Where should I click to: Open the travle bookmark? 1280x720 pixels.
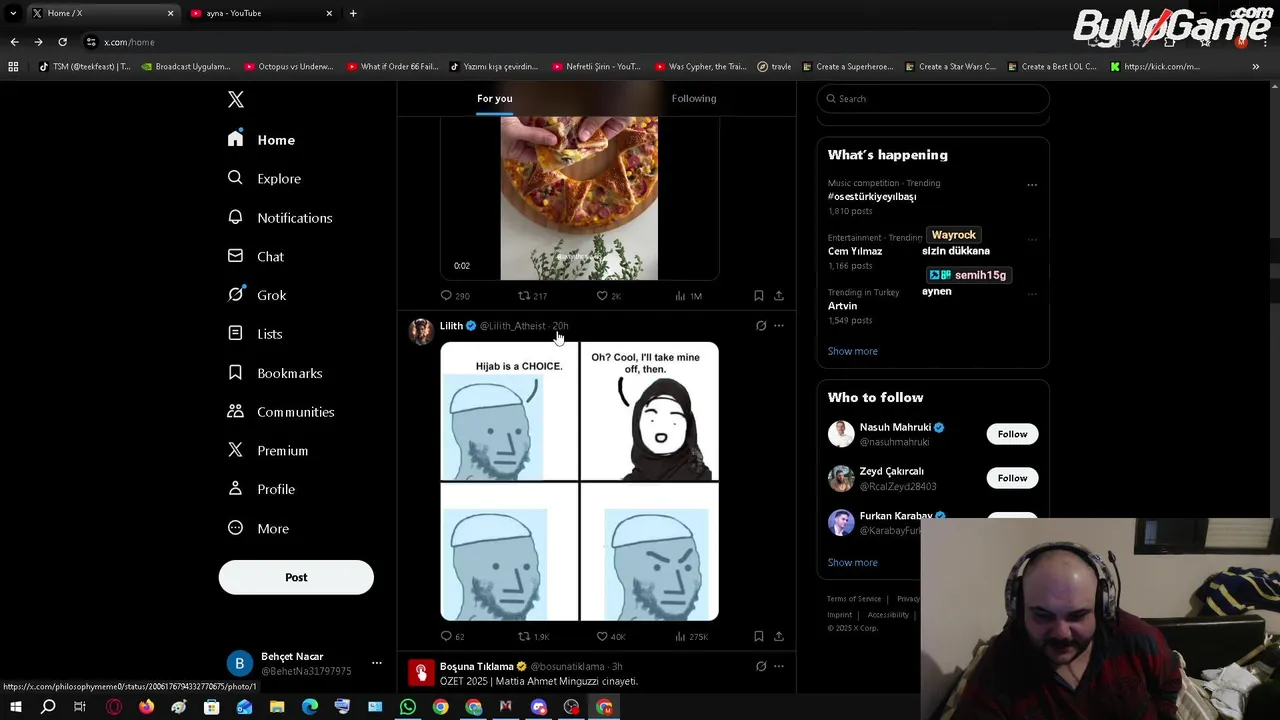(774, 67)
